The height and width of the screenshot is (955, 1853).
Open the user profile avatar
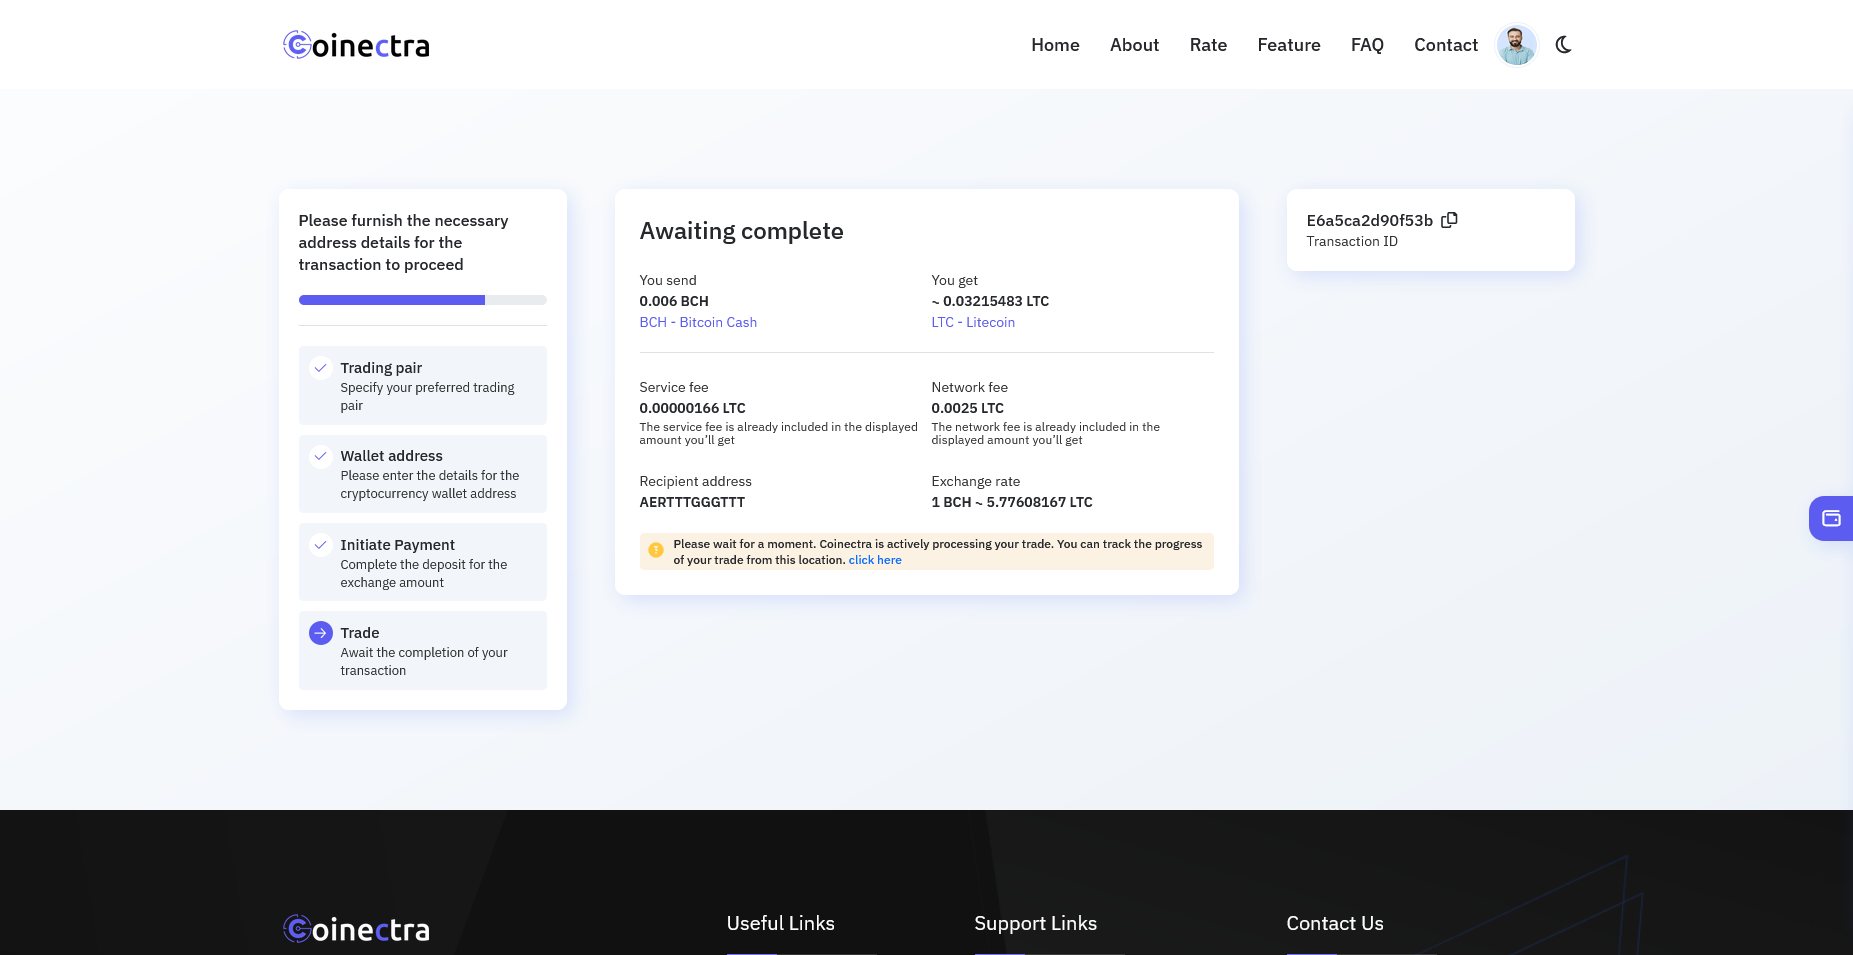(1516, 45)
